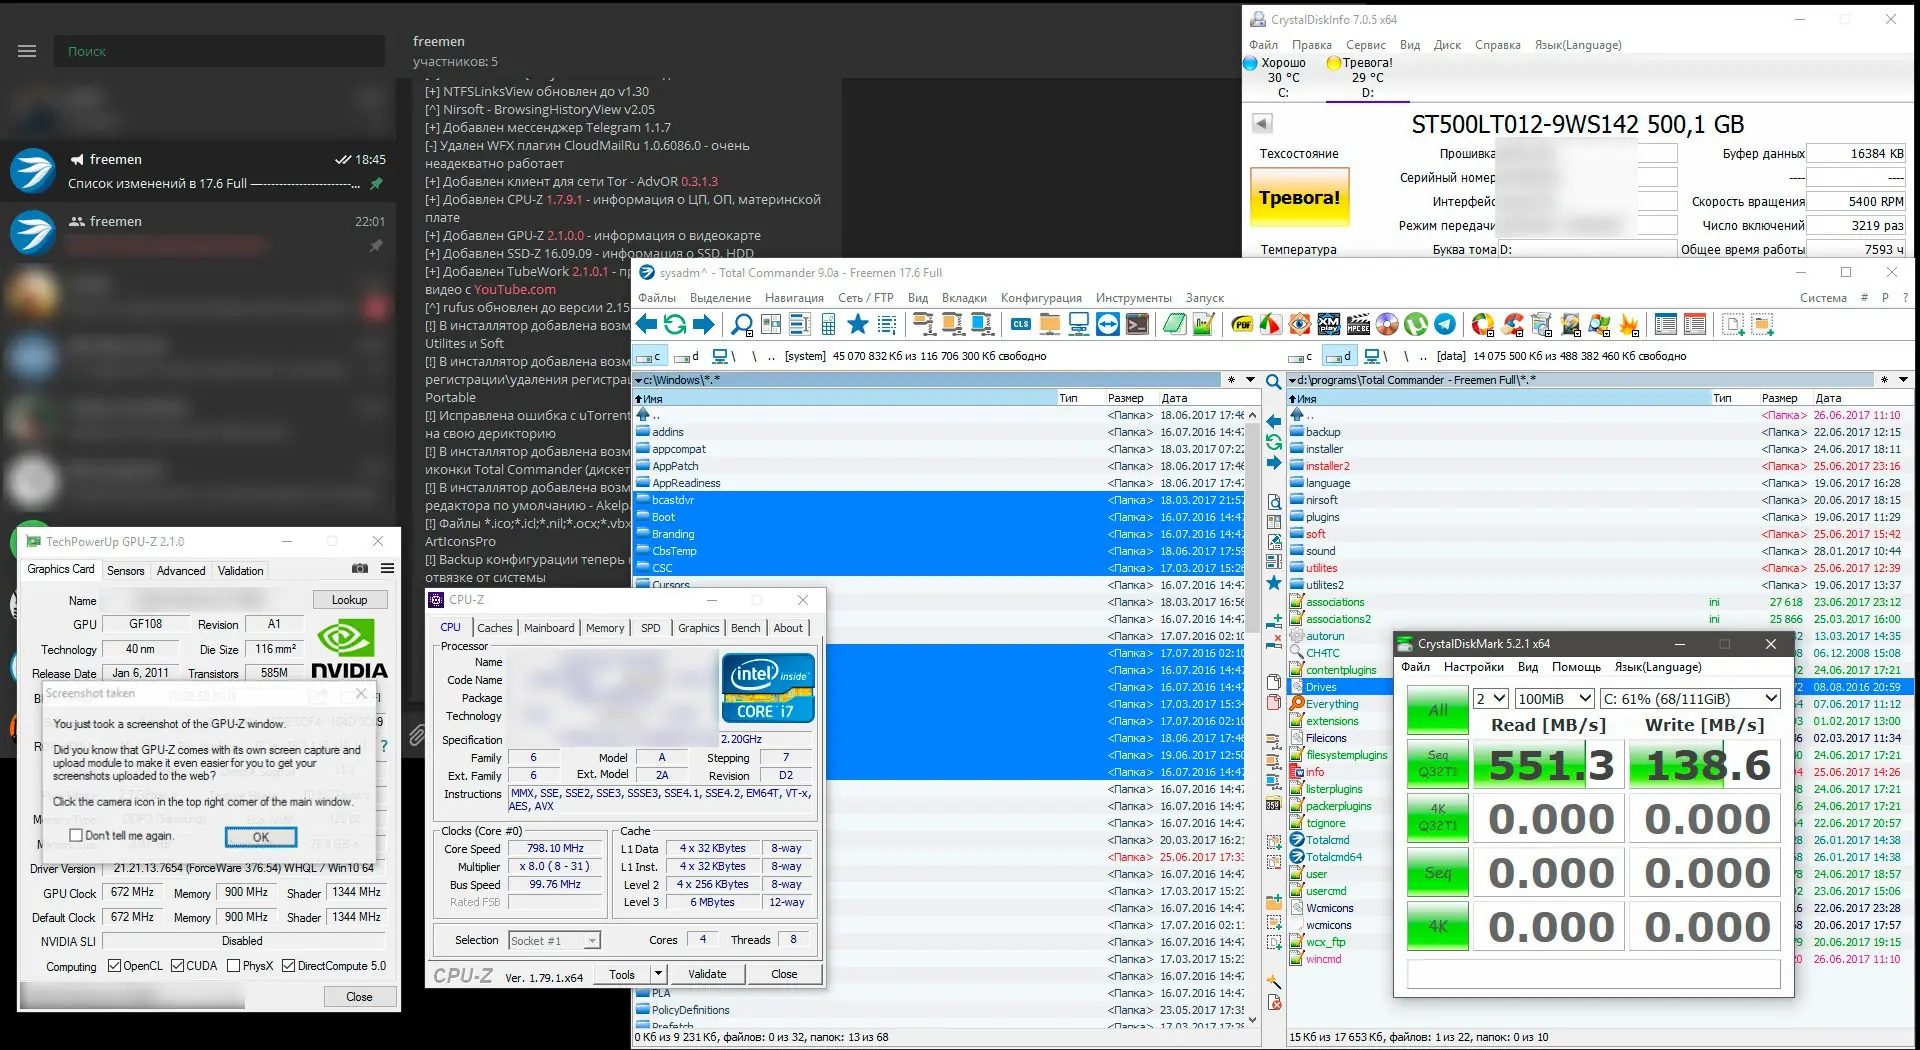Open file search with the magnifier toolbar icon
Image resolution: width=1920 pixels, height=1050 pixels.
coord(742,324)
